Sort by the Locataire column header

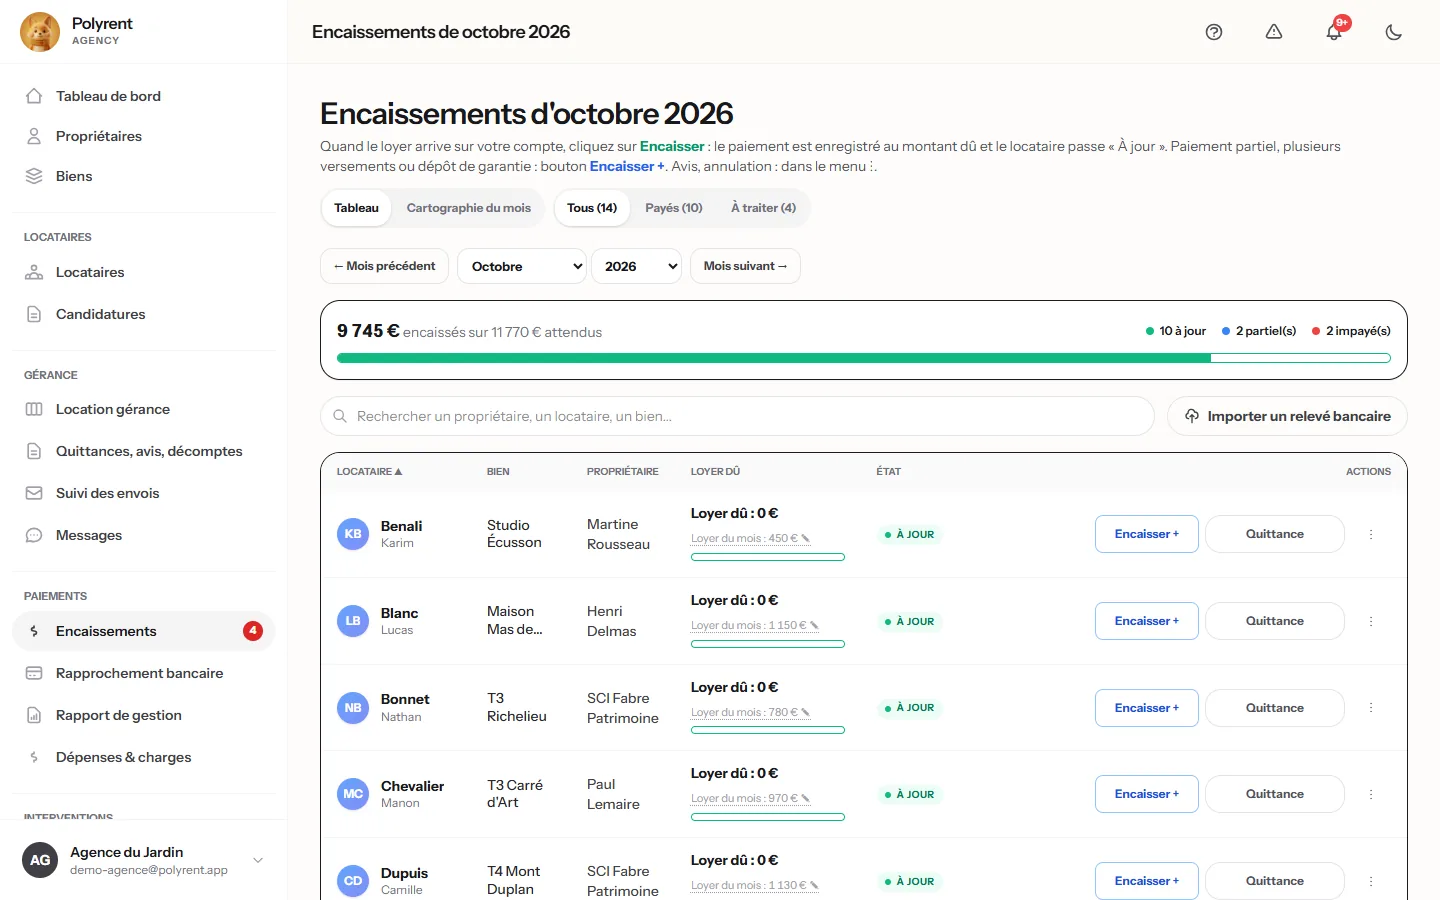pyautogui.click(x=369, y=471)
